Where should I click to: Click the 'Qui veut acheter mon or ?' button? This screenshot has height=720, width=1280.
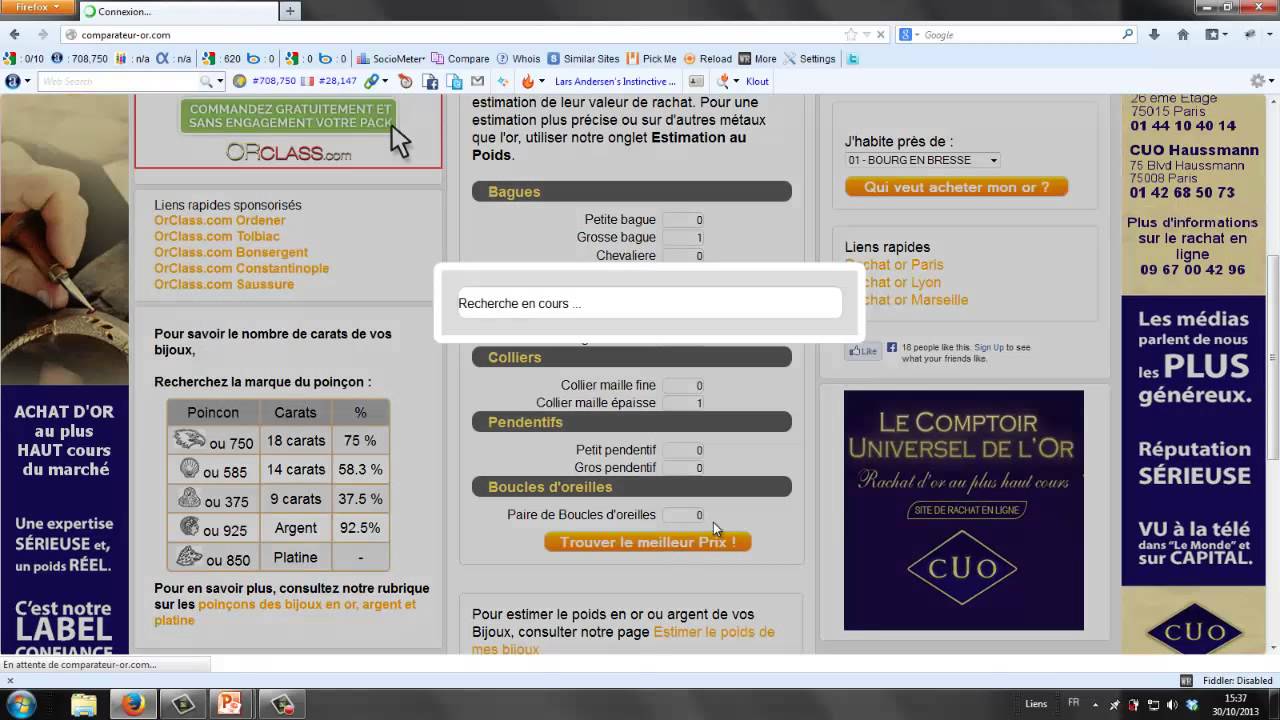pos(957,187)
